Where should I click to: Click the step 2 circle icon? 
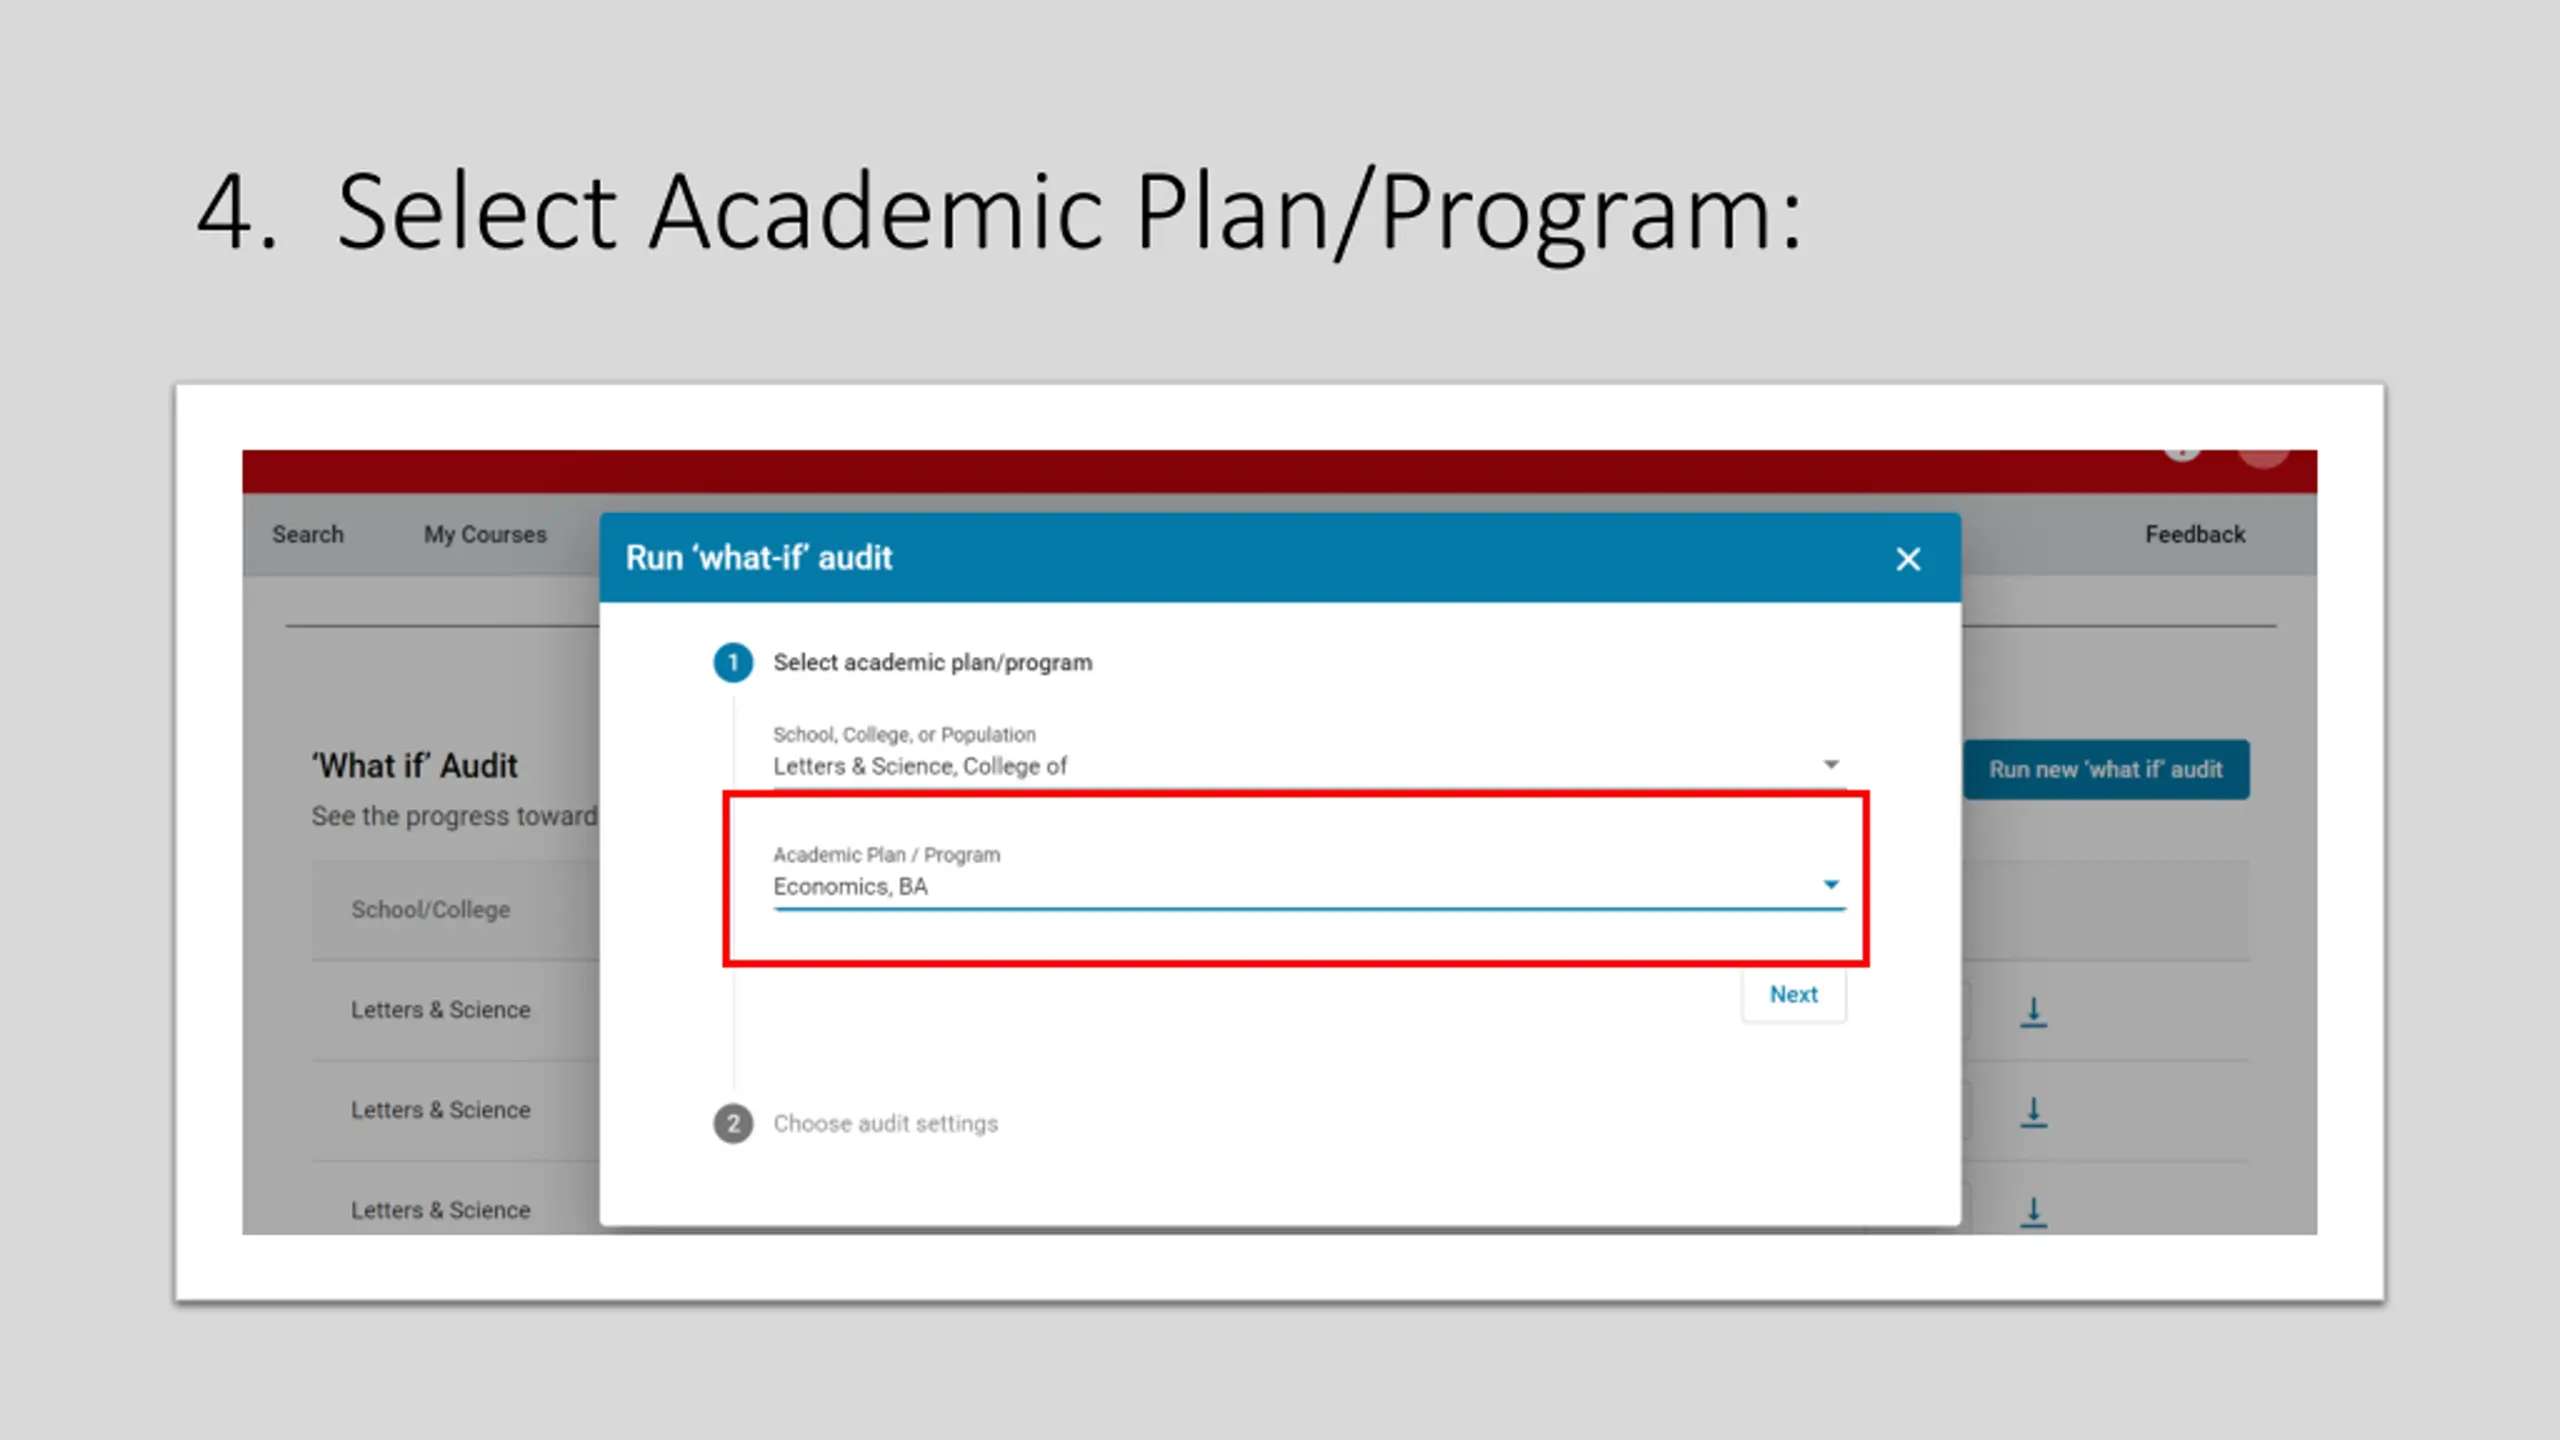pos(733,1123)
